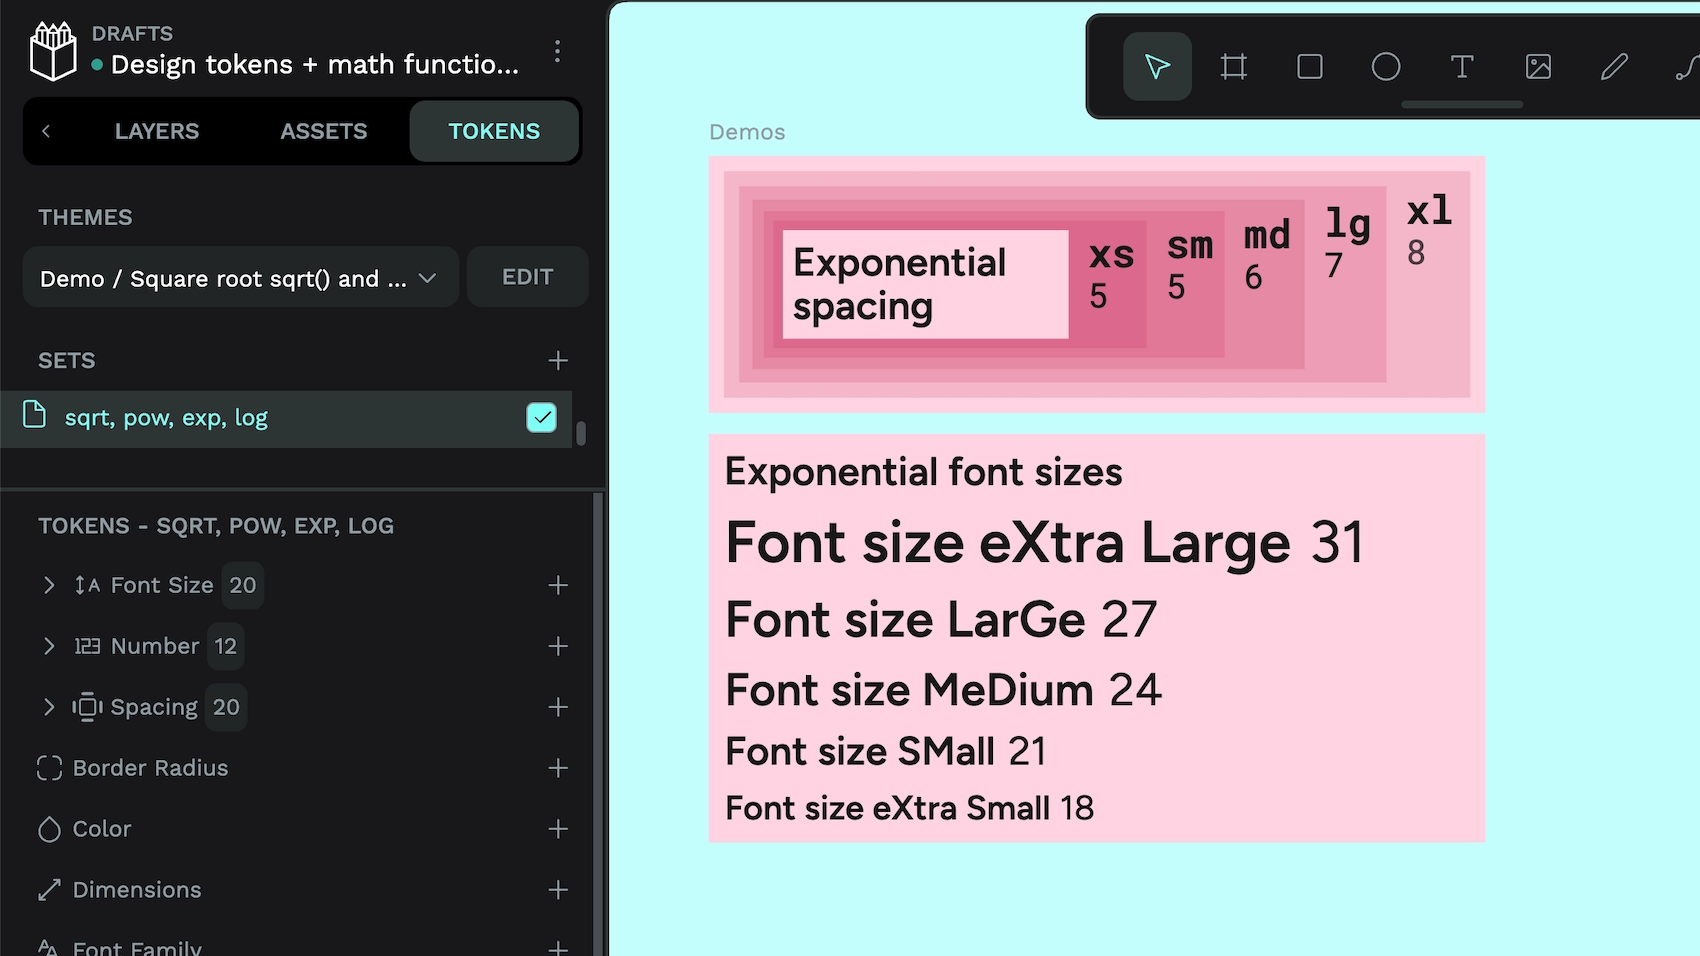Select the Exponential font sizes heading text
Image resolution: width=1700 pixels, height=956 pixels.
pos(923,472)
